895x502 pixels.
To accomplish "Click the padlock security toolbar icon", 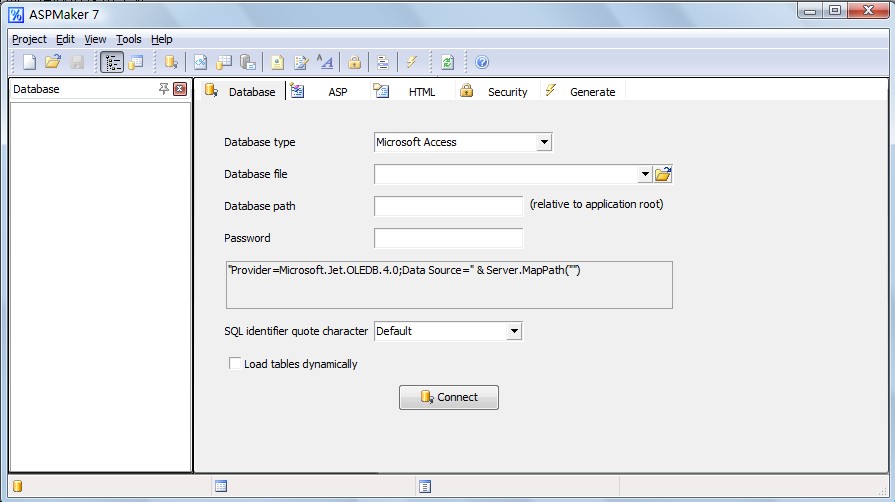I will pyautogui.click(x=354, y=62).
